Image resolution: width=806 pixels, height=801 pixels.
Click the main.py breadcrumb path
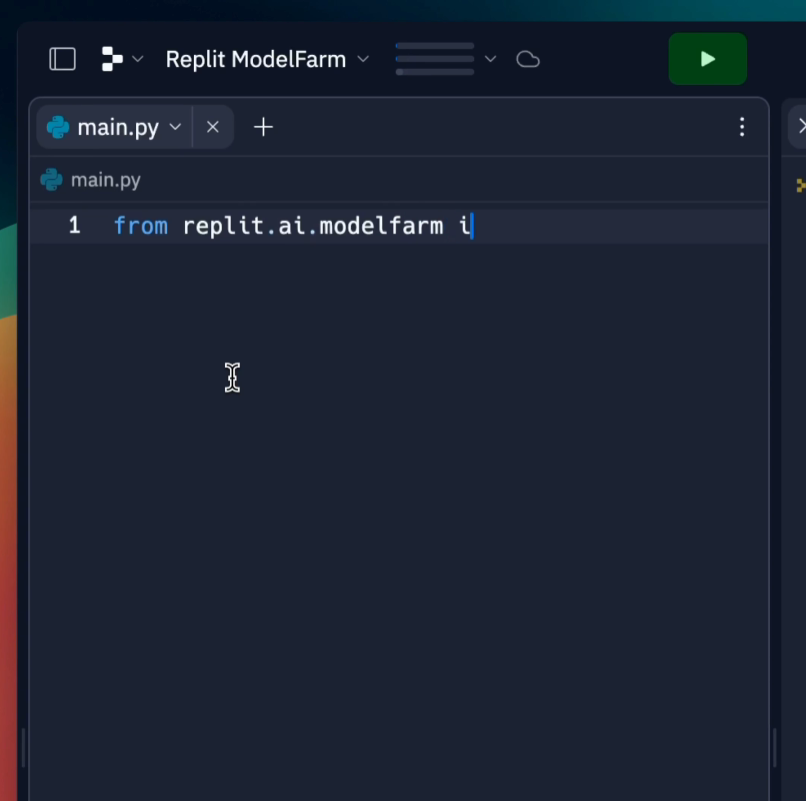(105, 180)
